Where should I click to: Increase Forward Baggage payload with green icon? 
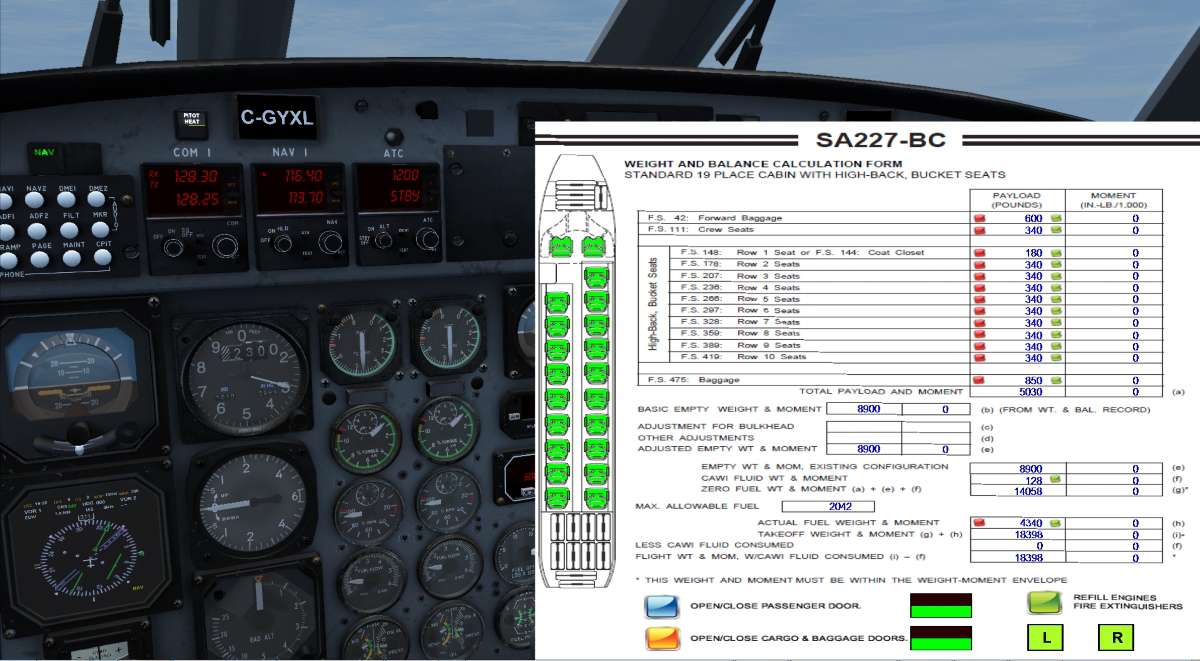(x=1056, y=218)
